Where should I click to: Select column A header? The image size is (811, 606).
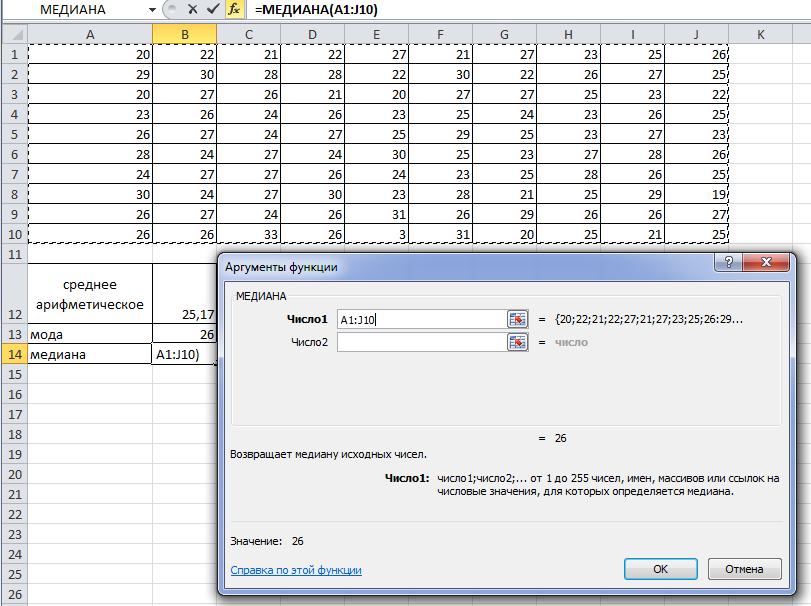pos(90,35)
